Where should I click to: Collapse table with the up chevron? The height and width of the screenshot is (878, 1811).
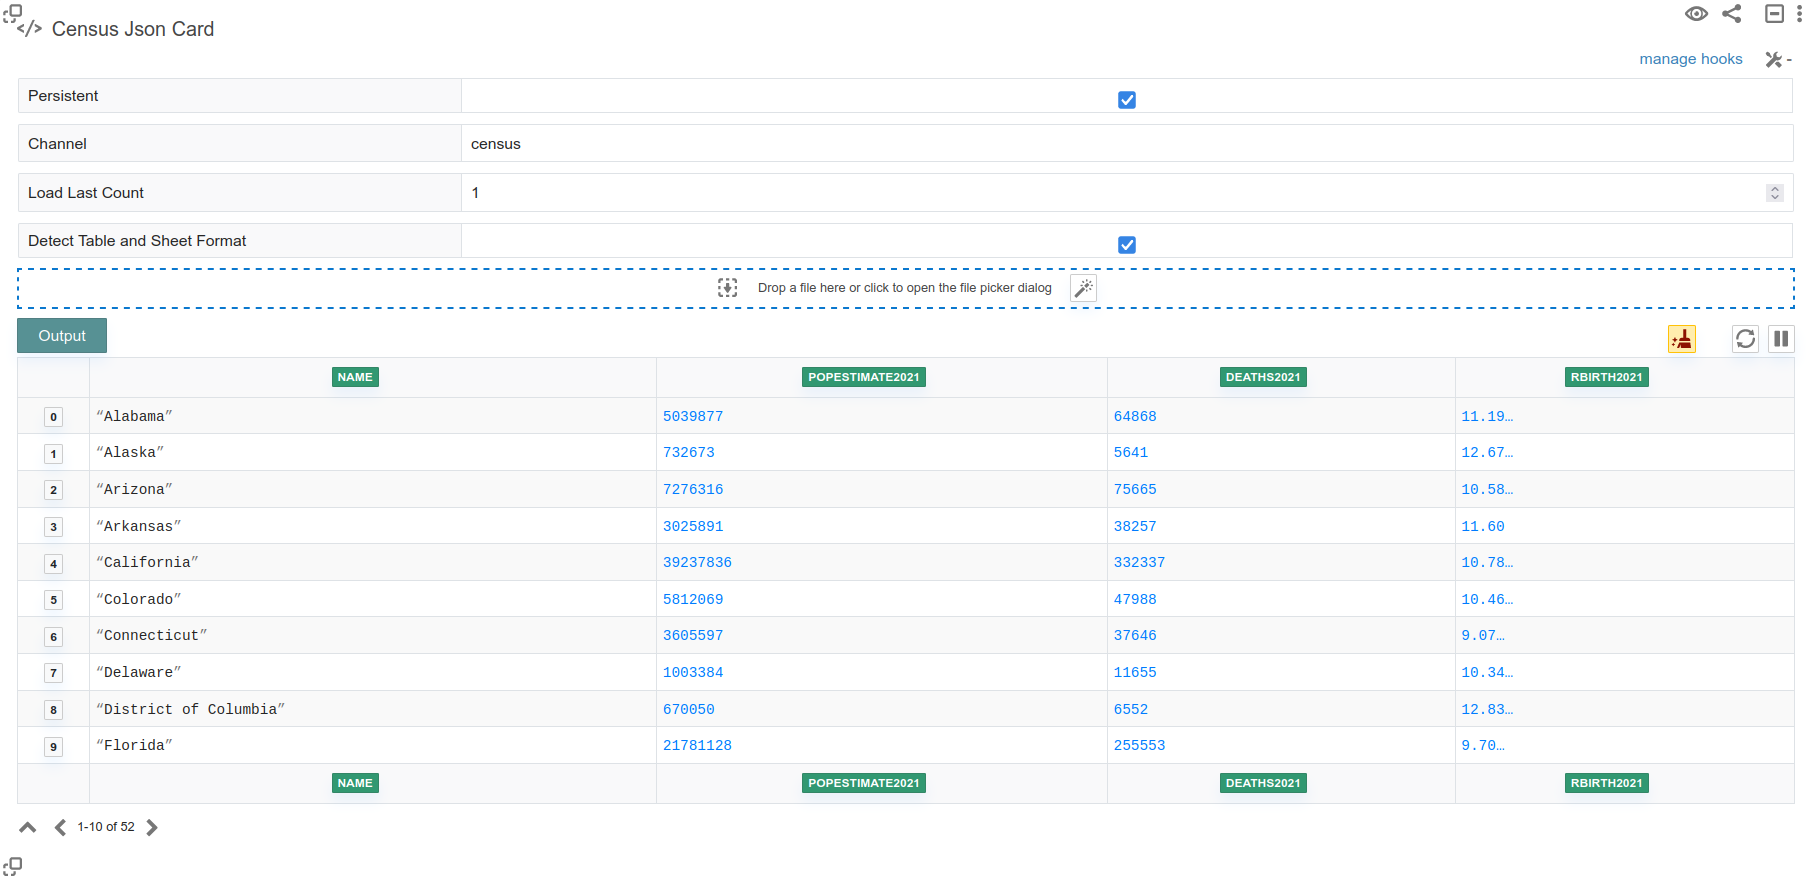click(28, 827)
